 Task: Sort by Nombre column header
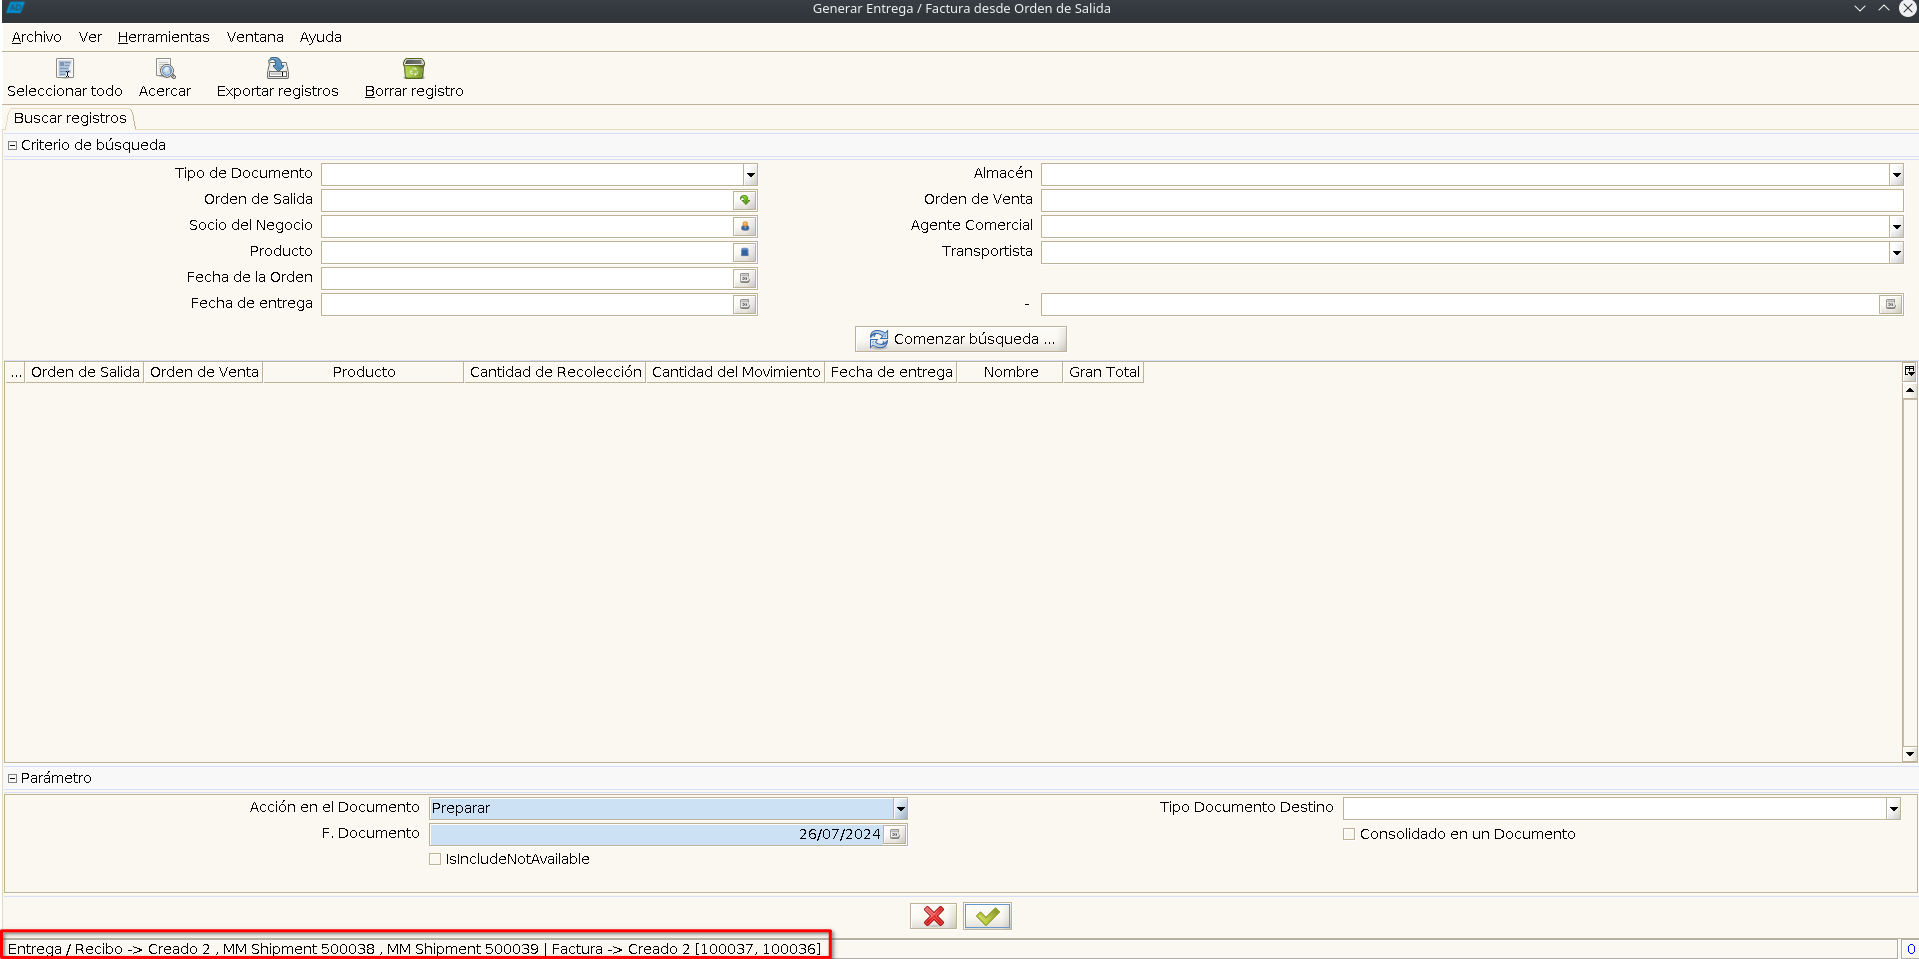coord(1011,372)
